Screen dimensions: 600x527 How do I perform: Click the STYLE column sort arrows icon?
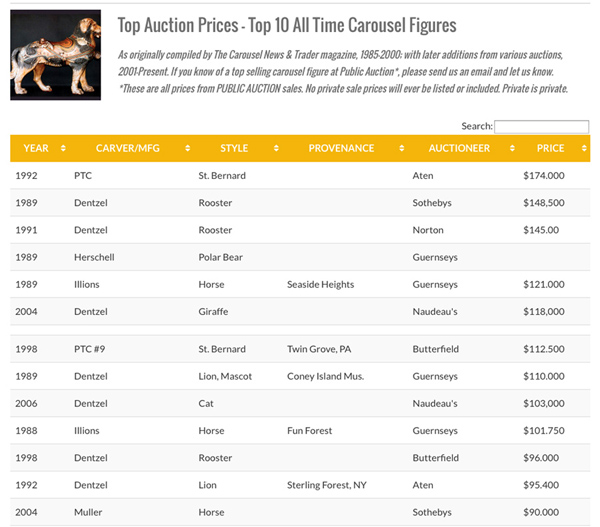276,148
